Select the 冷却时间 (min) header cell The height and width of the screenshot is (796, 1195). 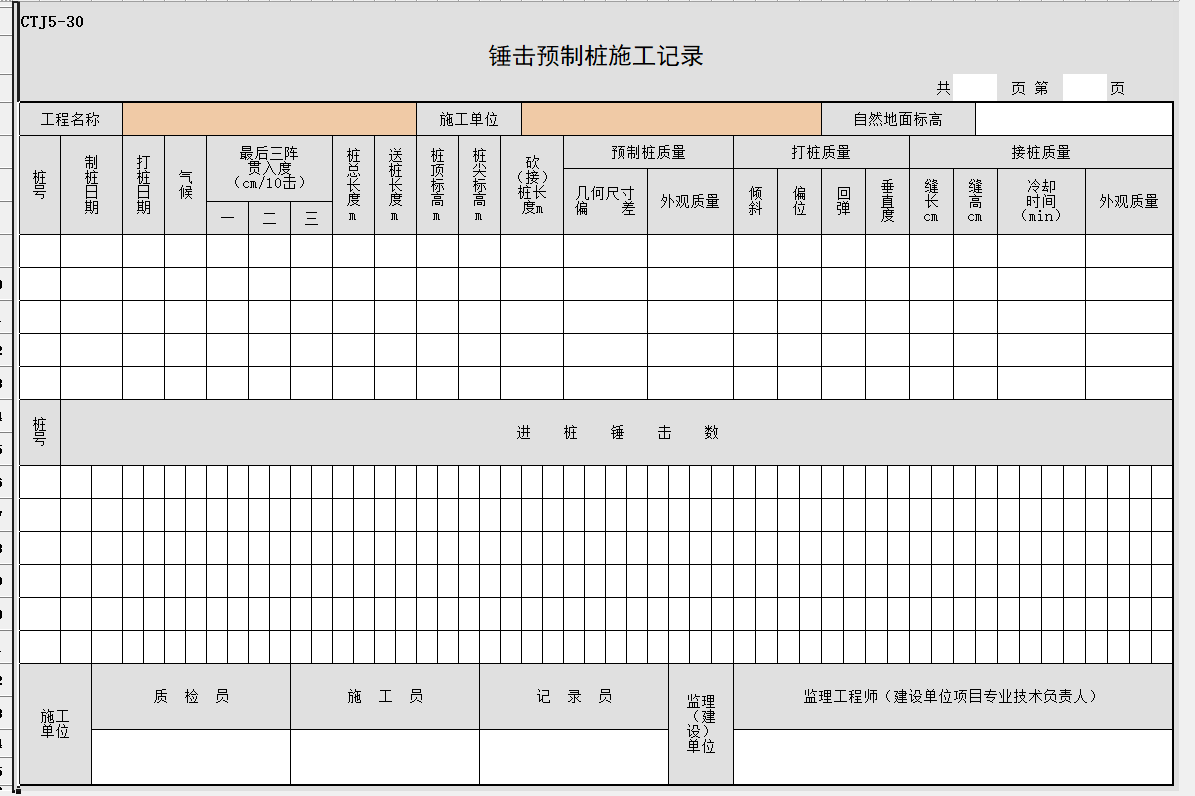tap(1040, 201)
